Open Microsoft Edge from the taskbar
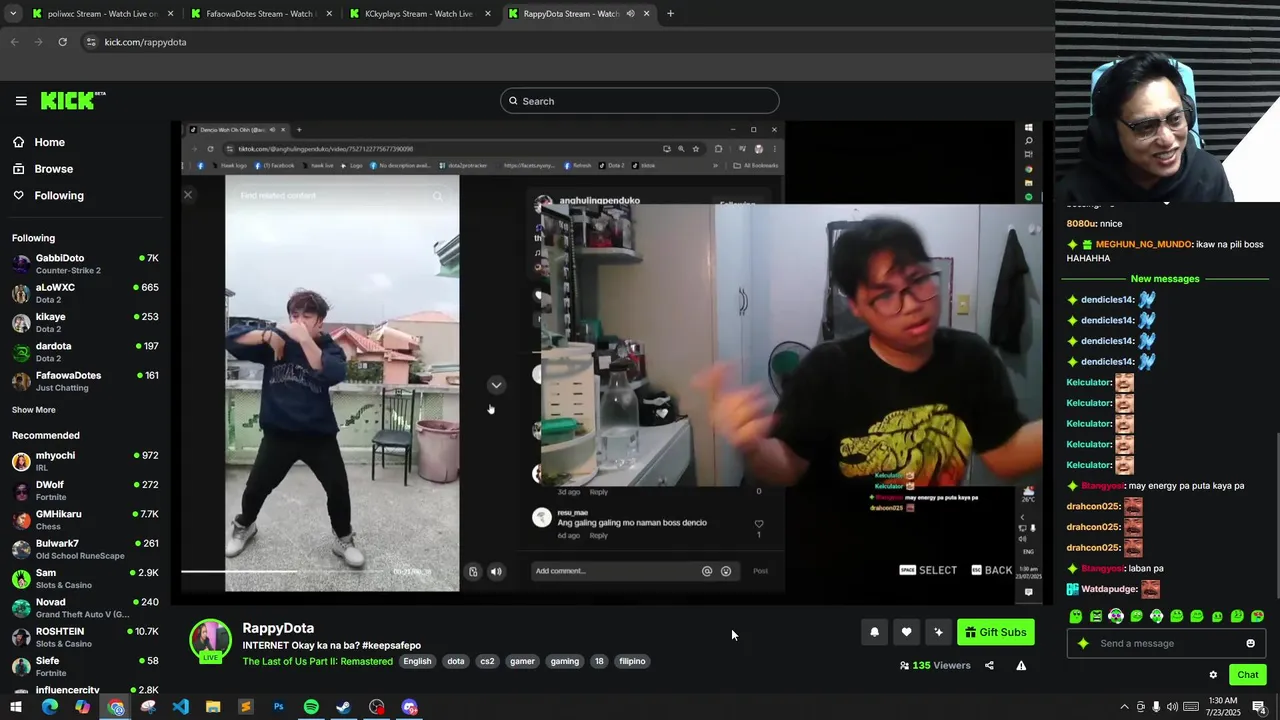Viewport: 1280px width, 720px height. [49, 707]
